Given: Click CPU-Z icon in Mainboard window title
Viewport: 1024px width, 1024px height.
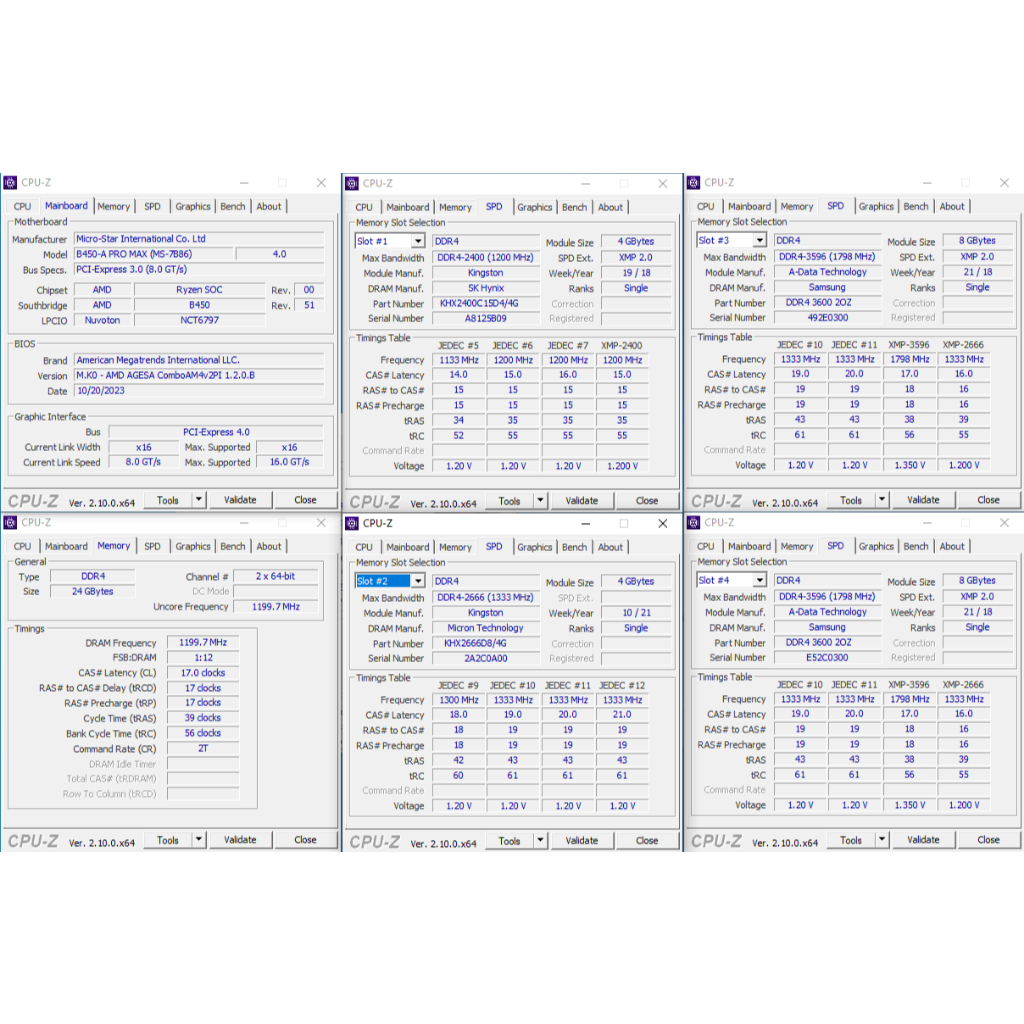Looking at the screenshot, I should [x=10, y=183].
